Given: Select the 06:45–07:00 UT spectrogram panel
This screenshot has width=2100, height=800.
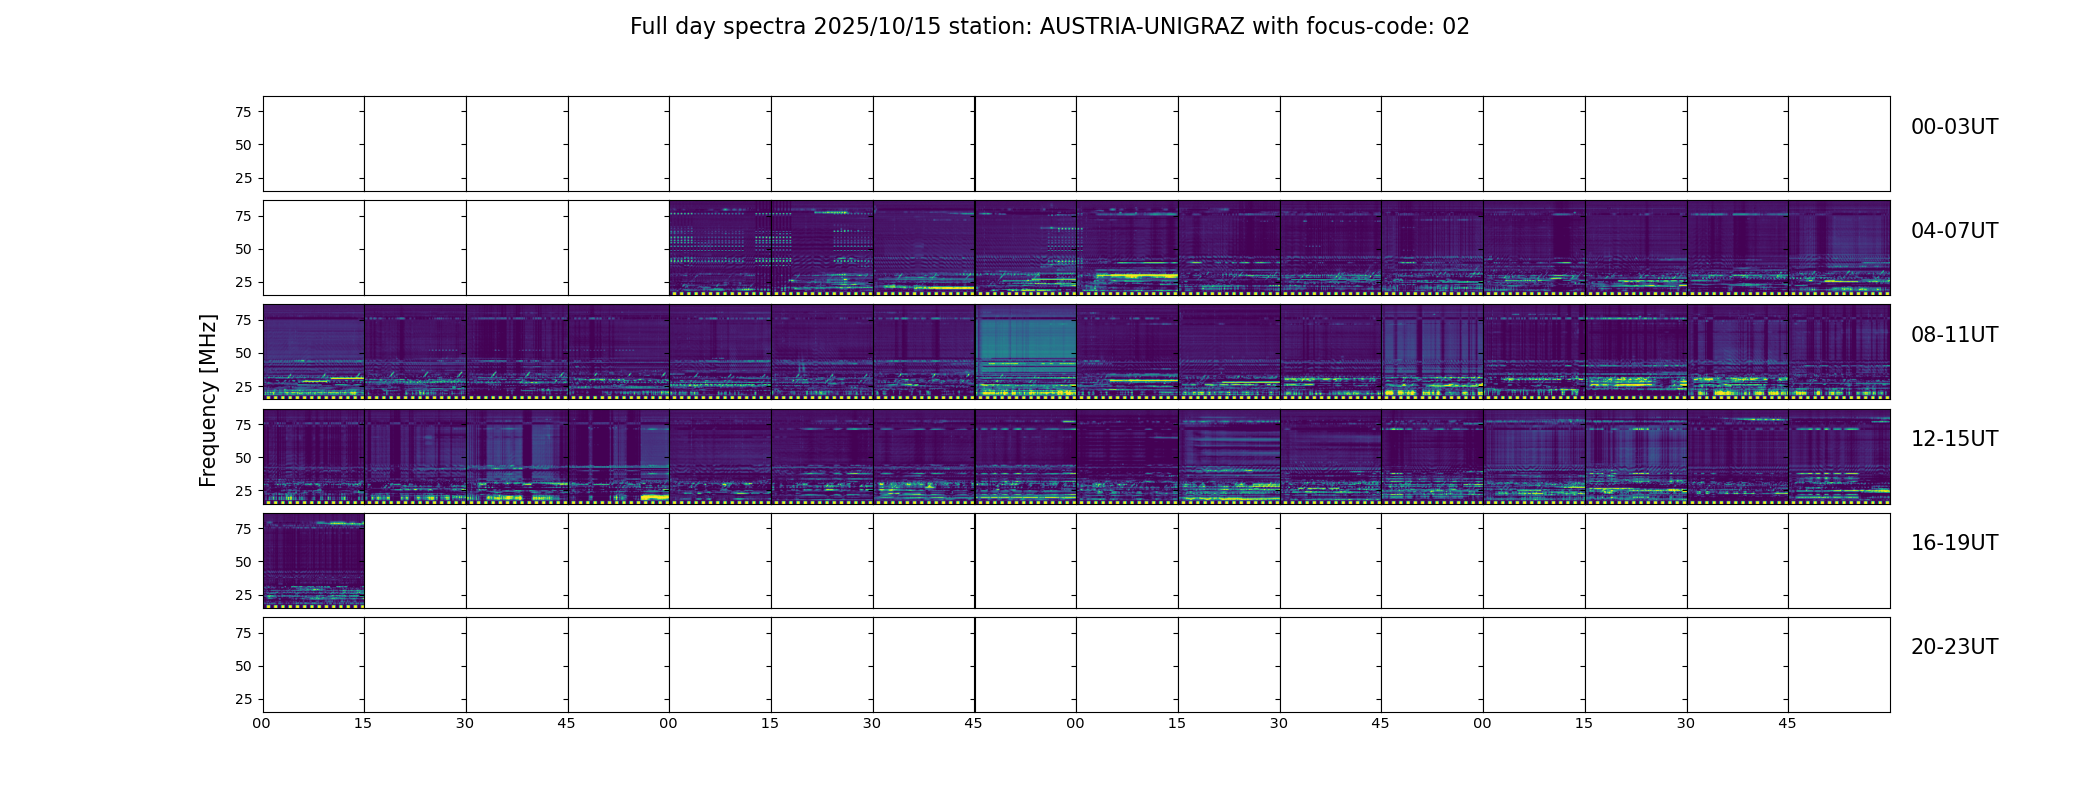Looking at the screenshot, I should (x=1432, y=248).
